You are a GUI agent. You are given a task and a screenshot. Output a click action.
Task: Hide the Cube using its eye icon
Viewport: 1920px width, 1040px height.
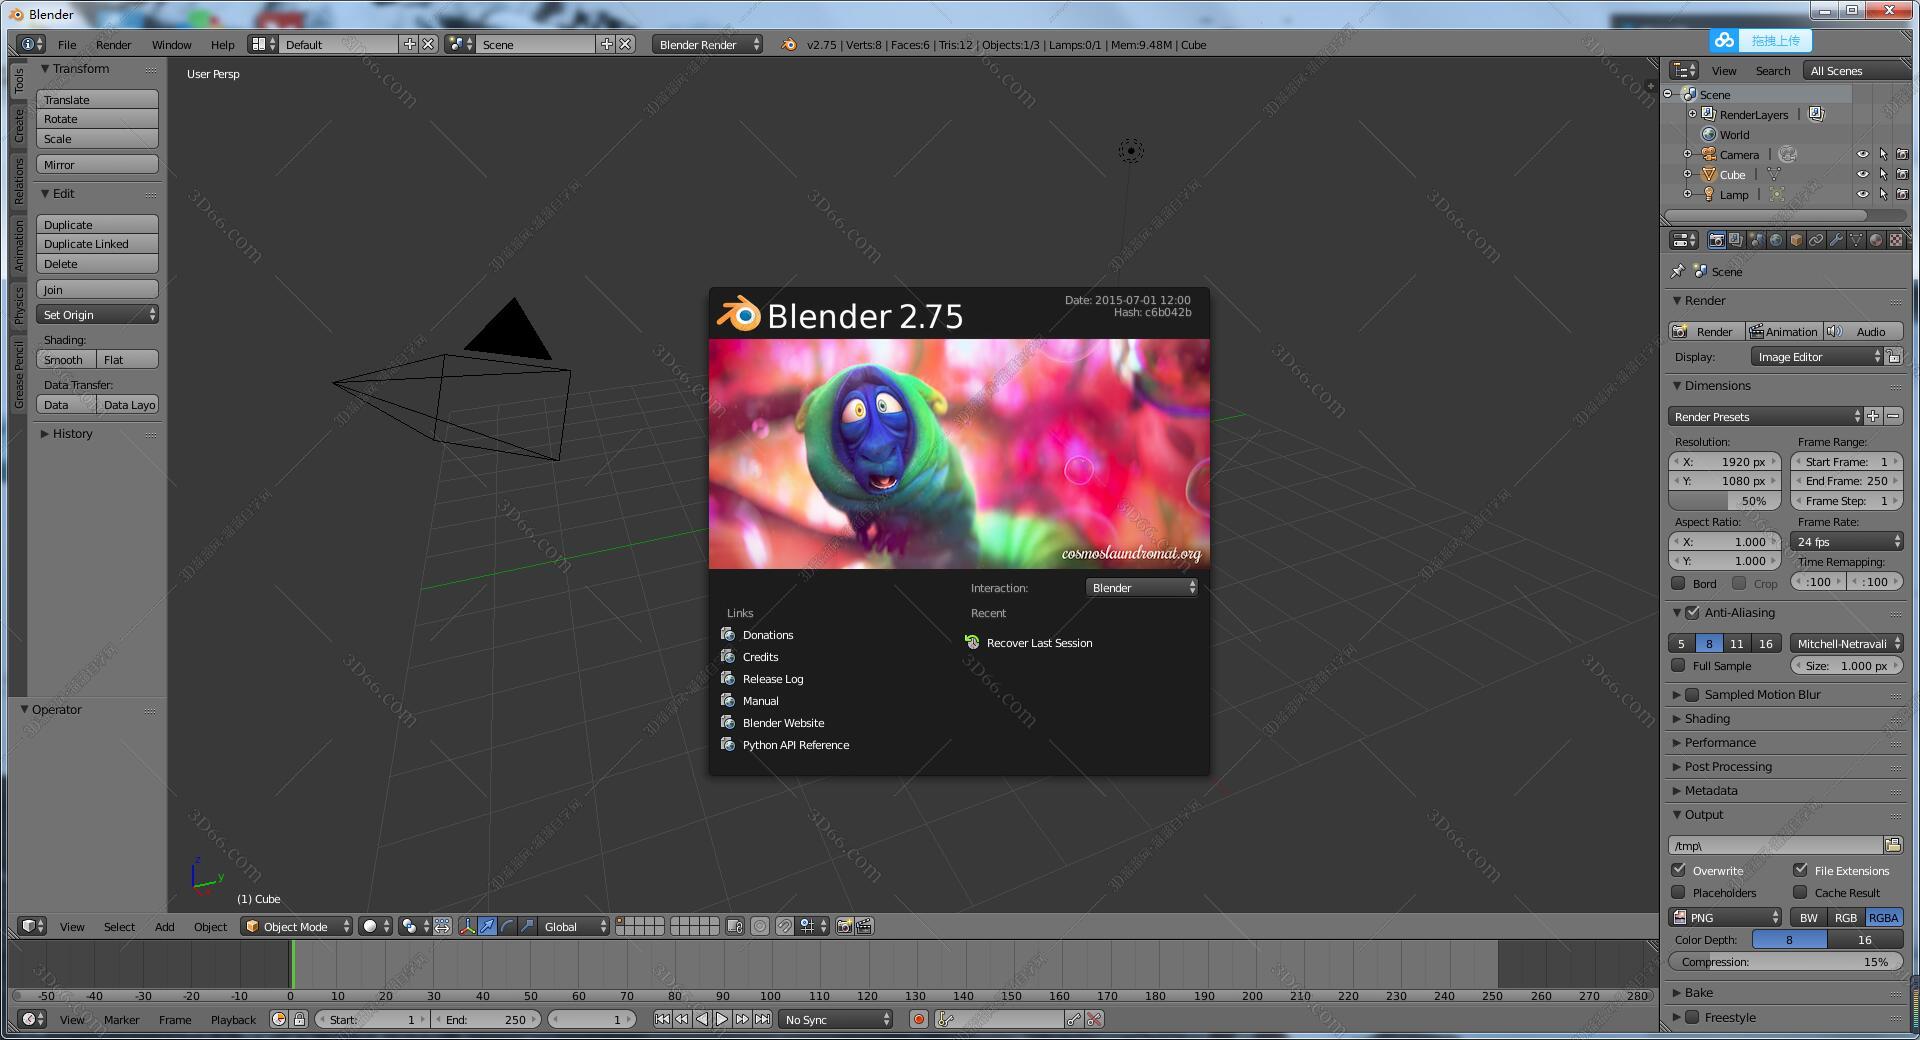click(1862, 174)
